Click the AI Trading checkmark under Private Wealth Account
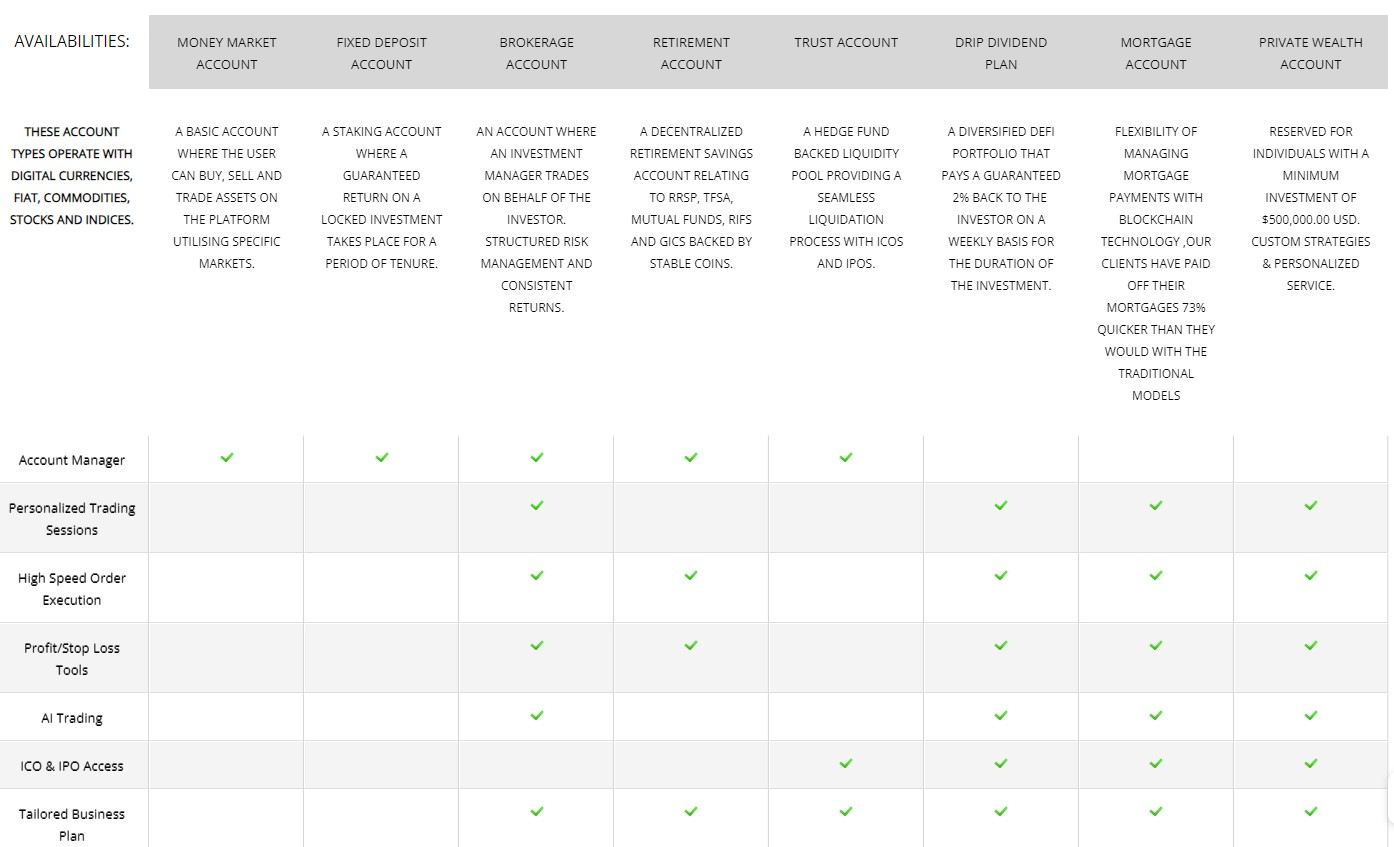Viewport: 1394px width, 847px height. tap(1311, 715)
